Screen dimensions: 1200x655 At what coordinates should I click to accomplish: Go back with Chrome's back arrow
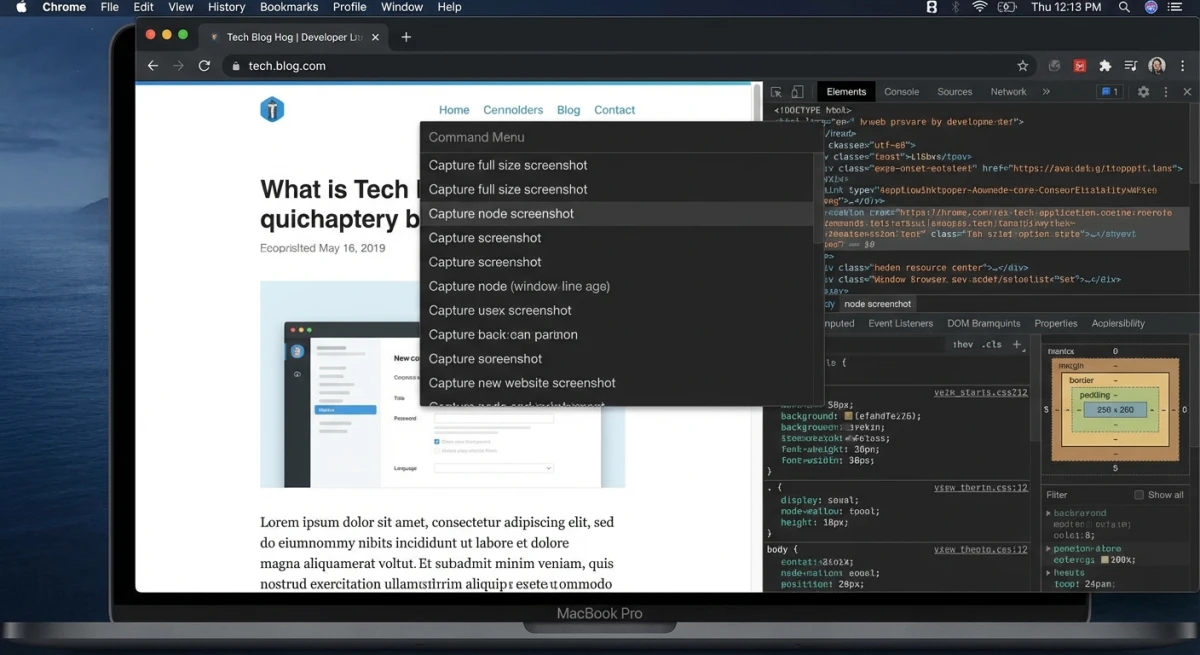(153, 66)
